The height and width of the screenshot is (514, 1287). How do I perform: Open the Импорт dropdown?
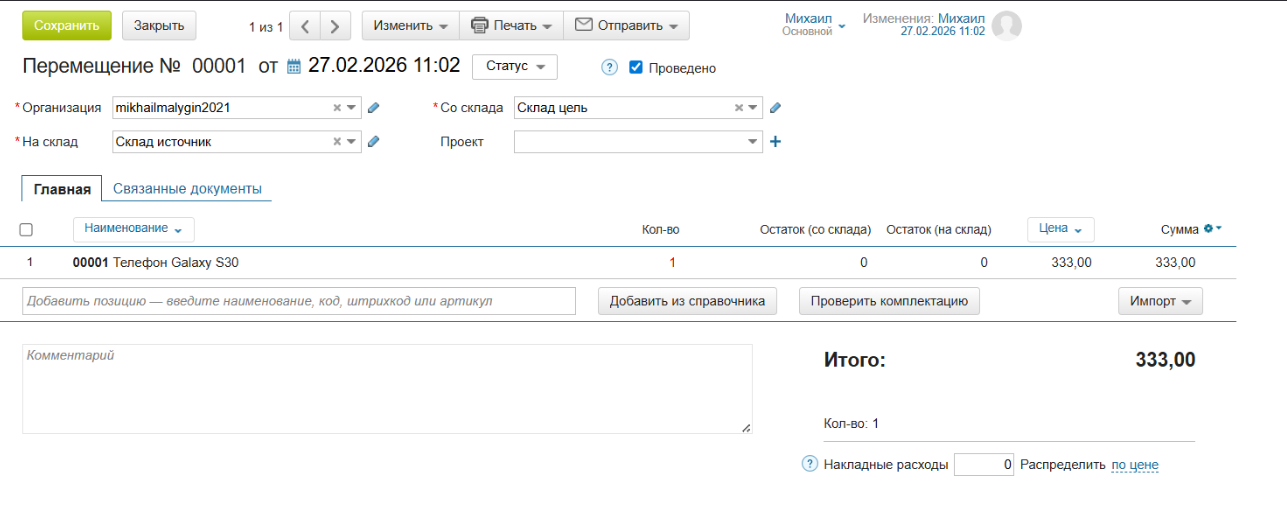pyautogui.click(x=1159, y=301)
